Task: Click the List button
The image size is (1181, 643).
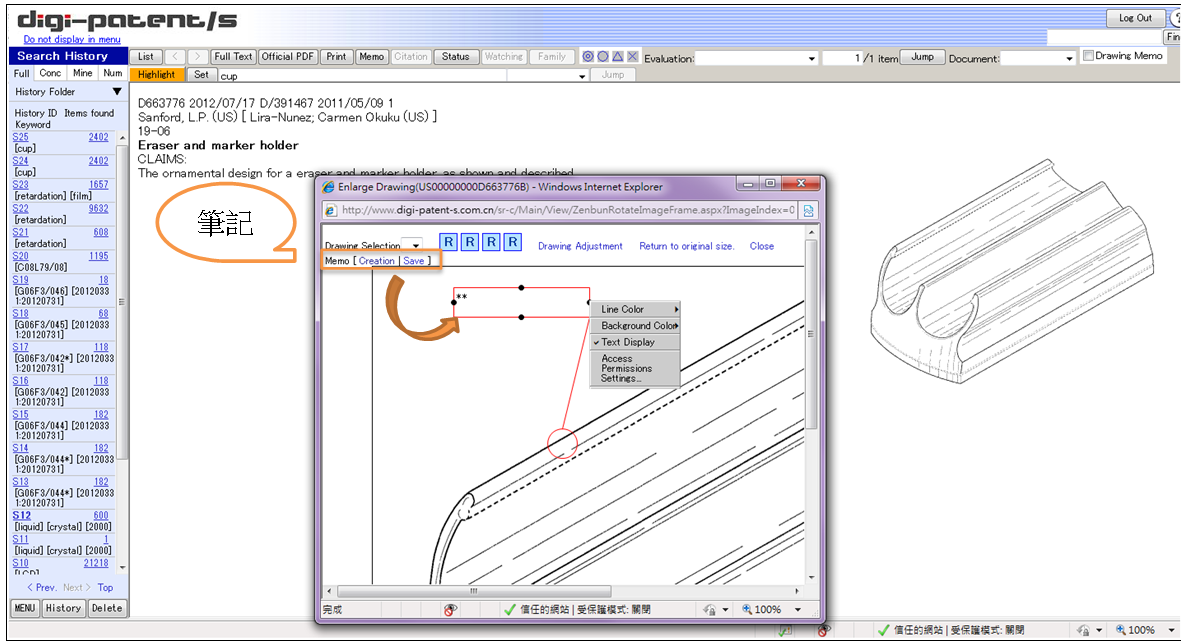Action: pos(145,56)
